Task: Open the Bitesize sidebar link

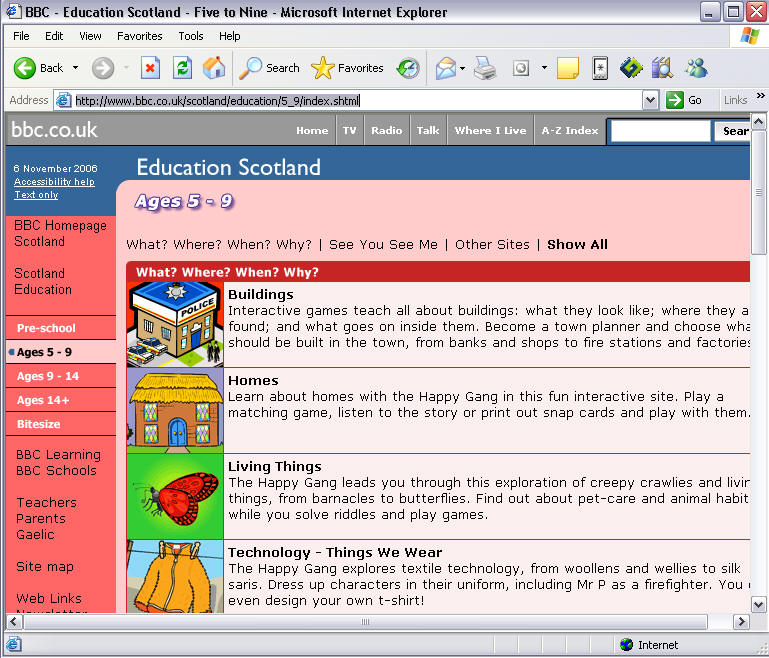Action: tap(39, 424)
